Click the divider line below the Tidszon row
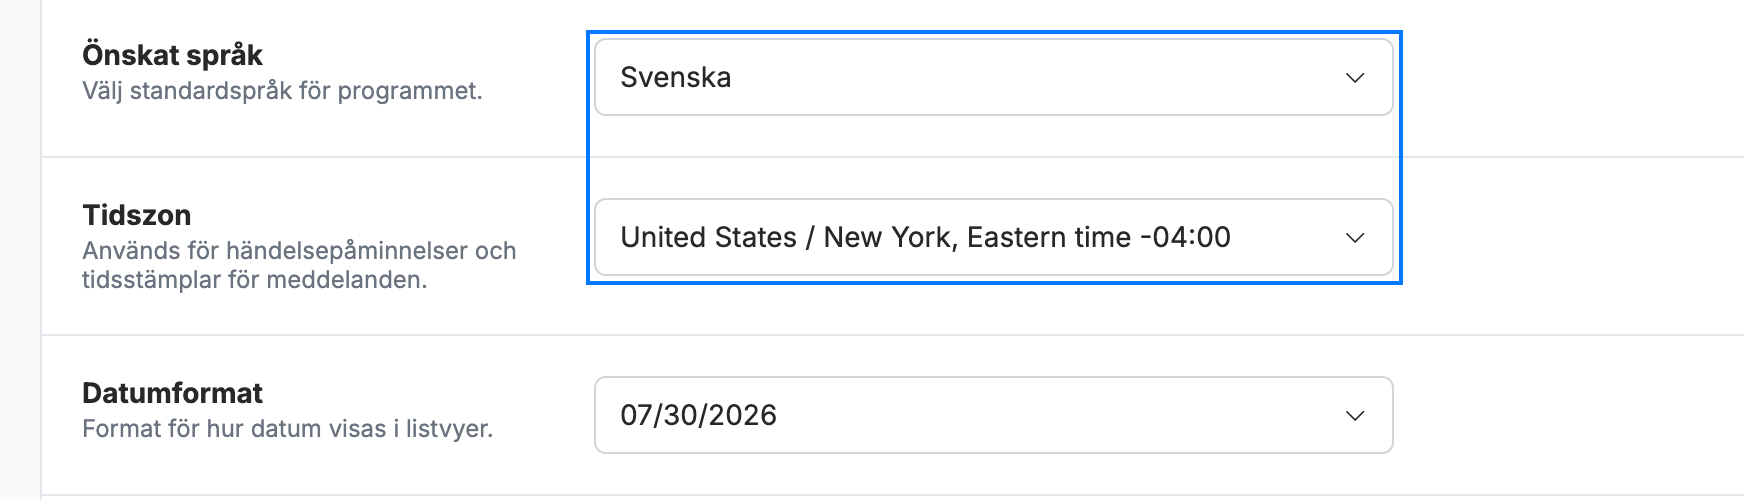Viewport: 1744px width, 500px height. pos(892,335)
